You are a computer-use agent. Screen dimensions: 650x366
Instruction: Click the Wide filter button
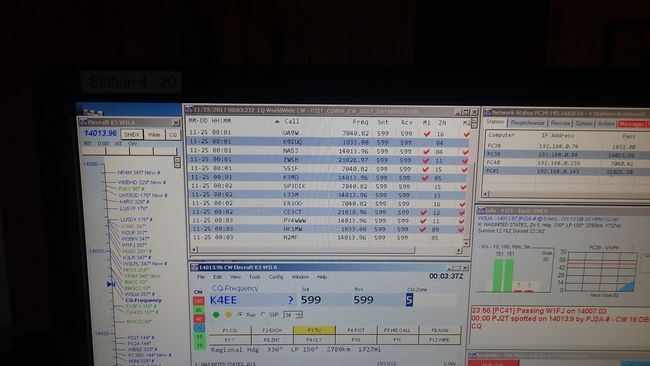click(154, 135)
